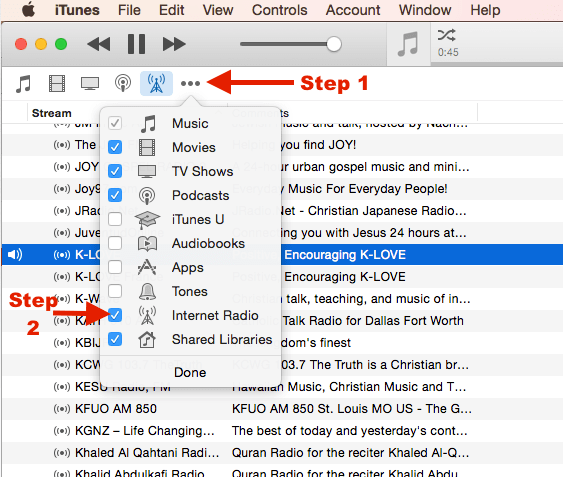Click stream icon beside KGNZ
The width and height of the screenshot is (563, 477).
tap(62, 431)
